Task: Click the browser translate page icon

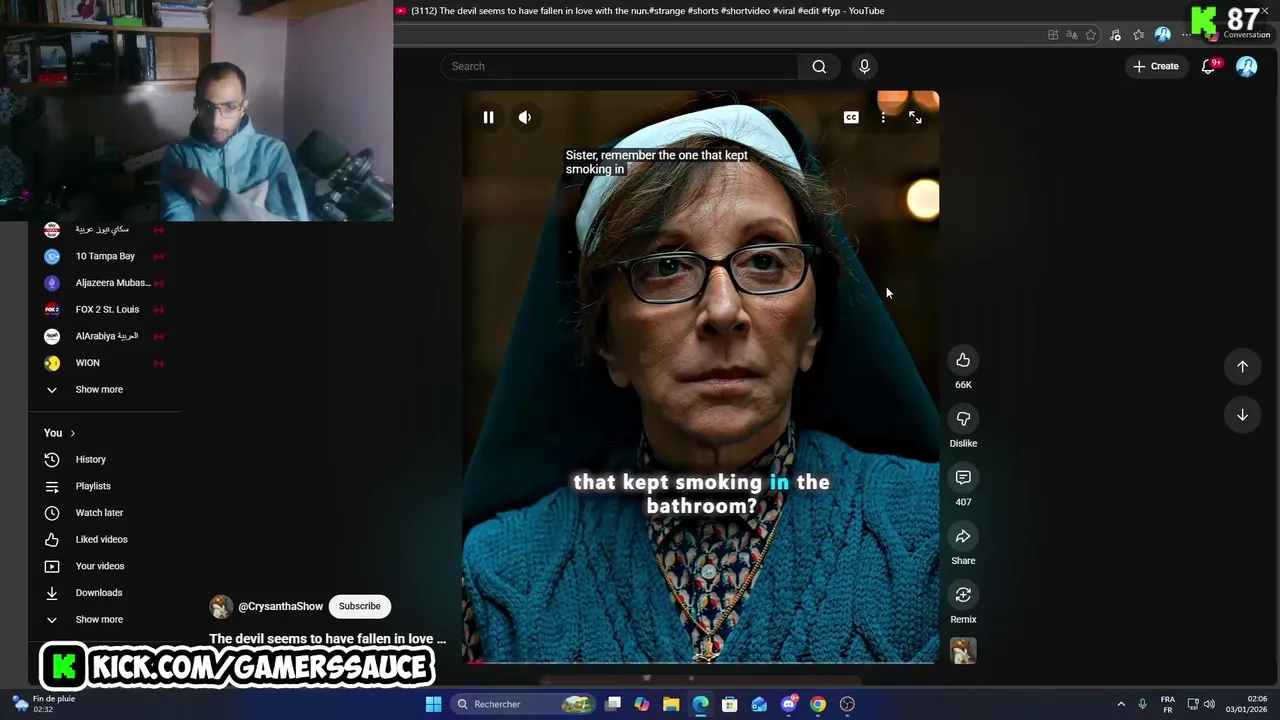Action: [x=1071, y=35]
